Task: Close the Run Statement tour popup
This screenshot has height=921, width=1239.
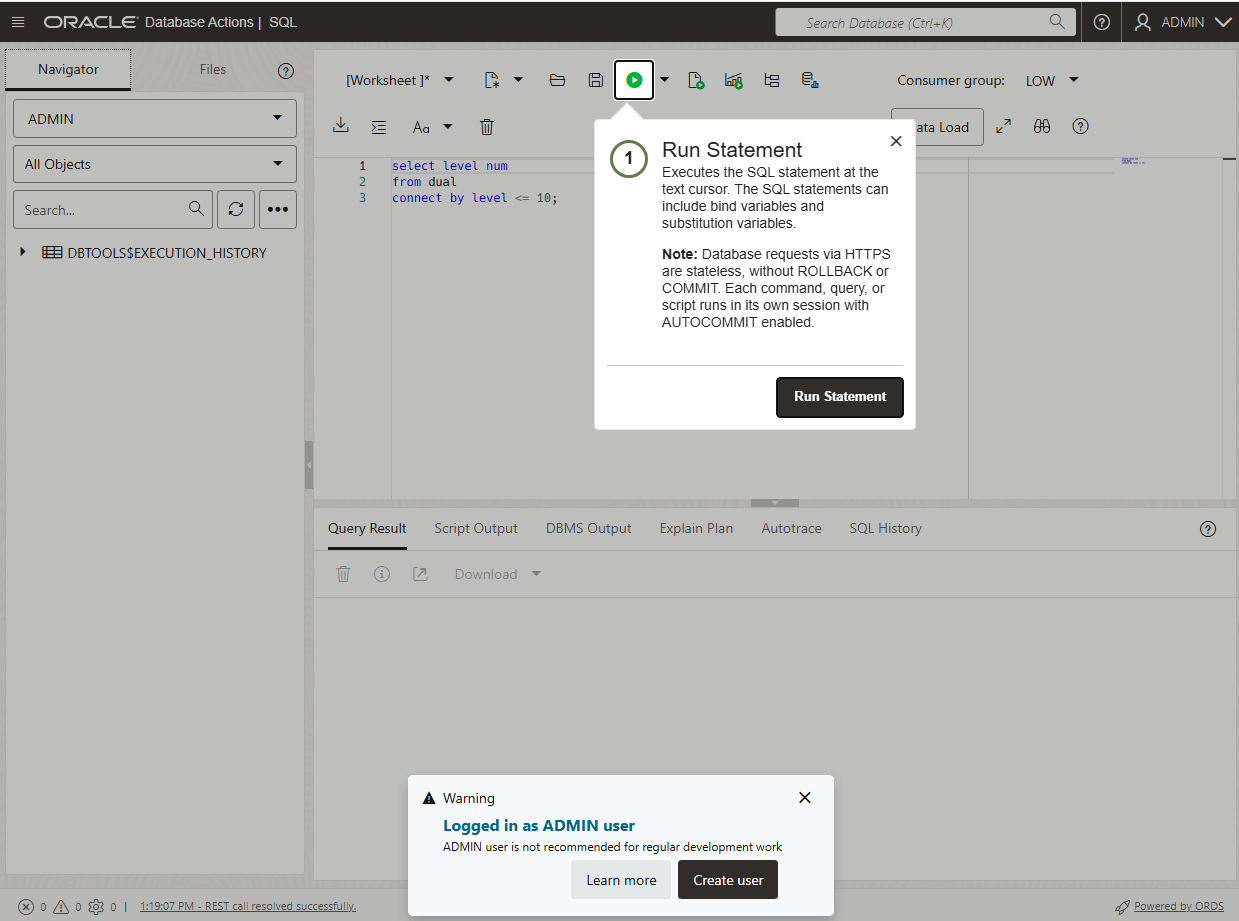Action: (896, 141)
